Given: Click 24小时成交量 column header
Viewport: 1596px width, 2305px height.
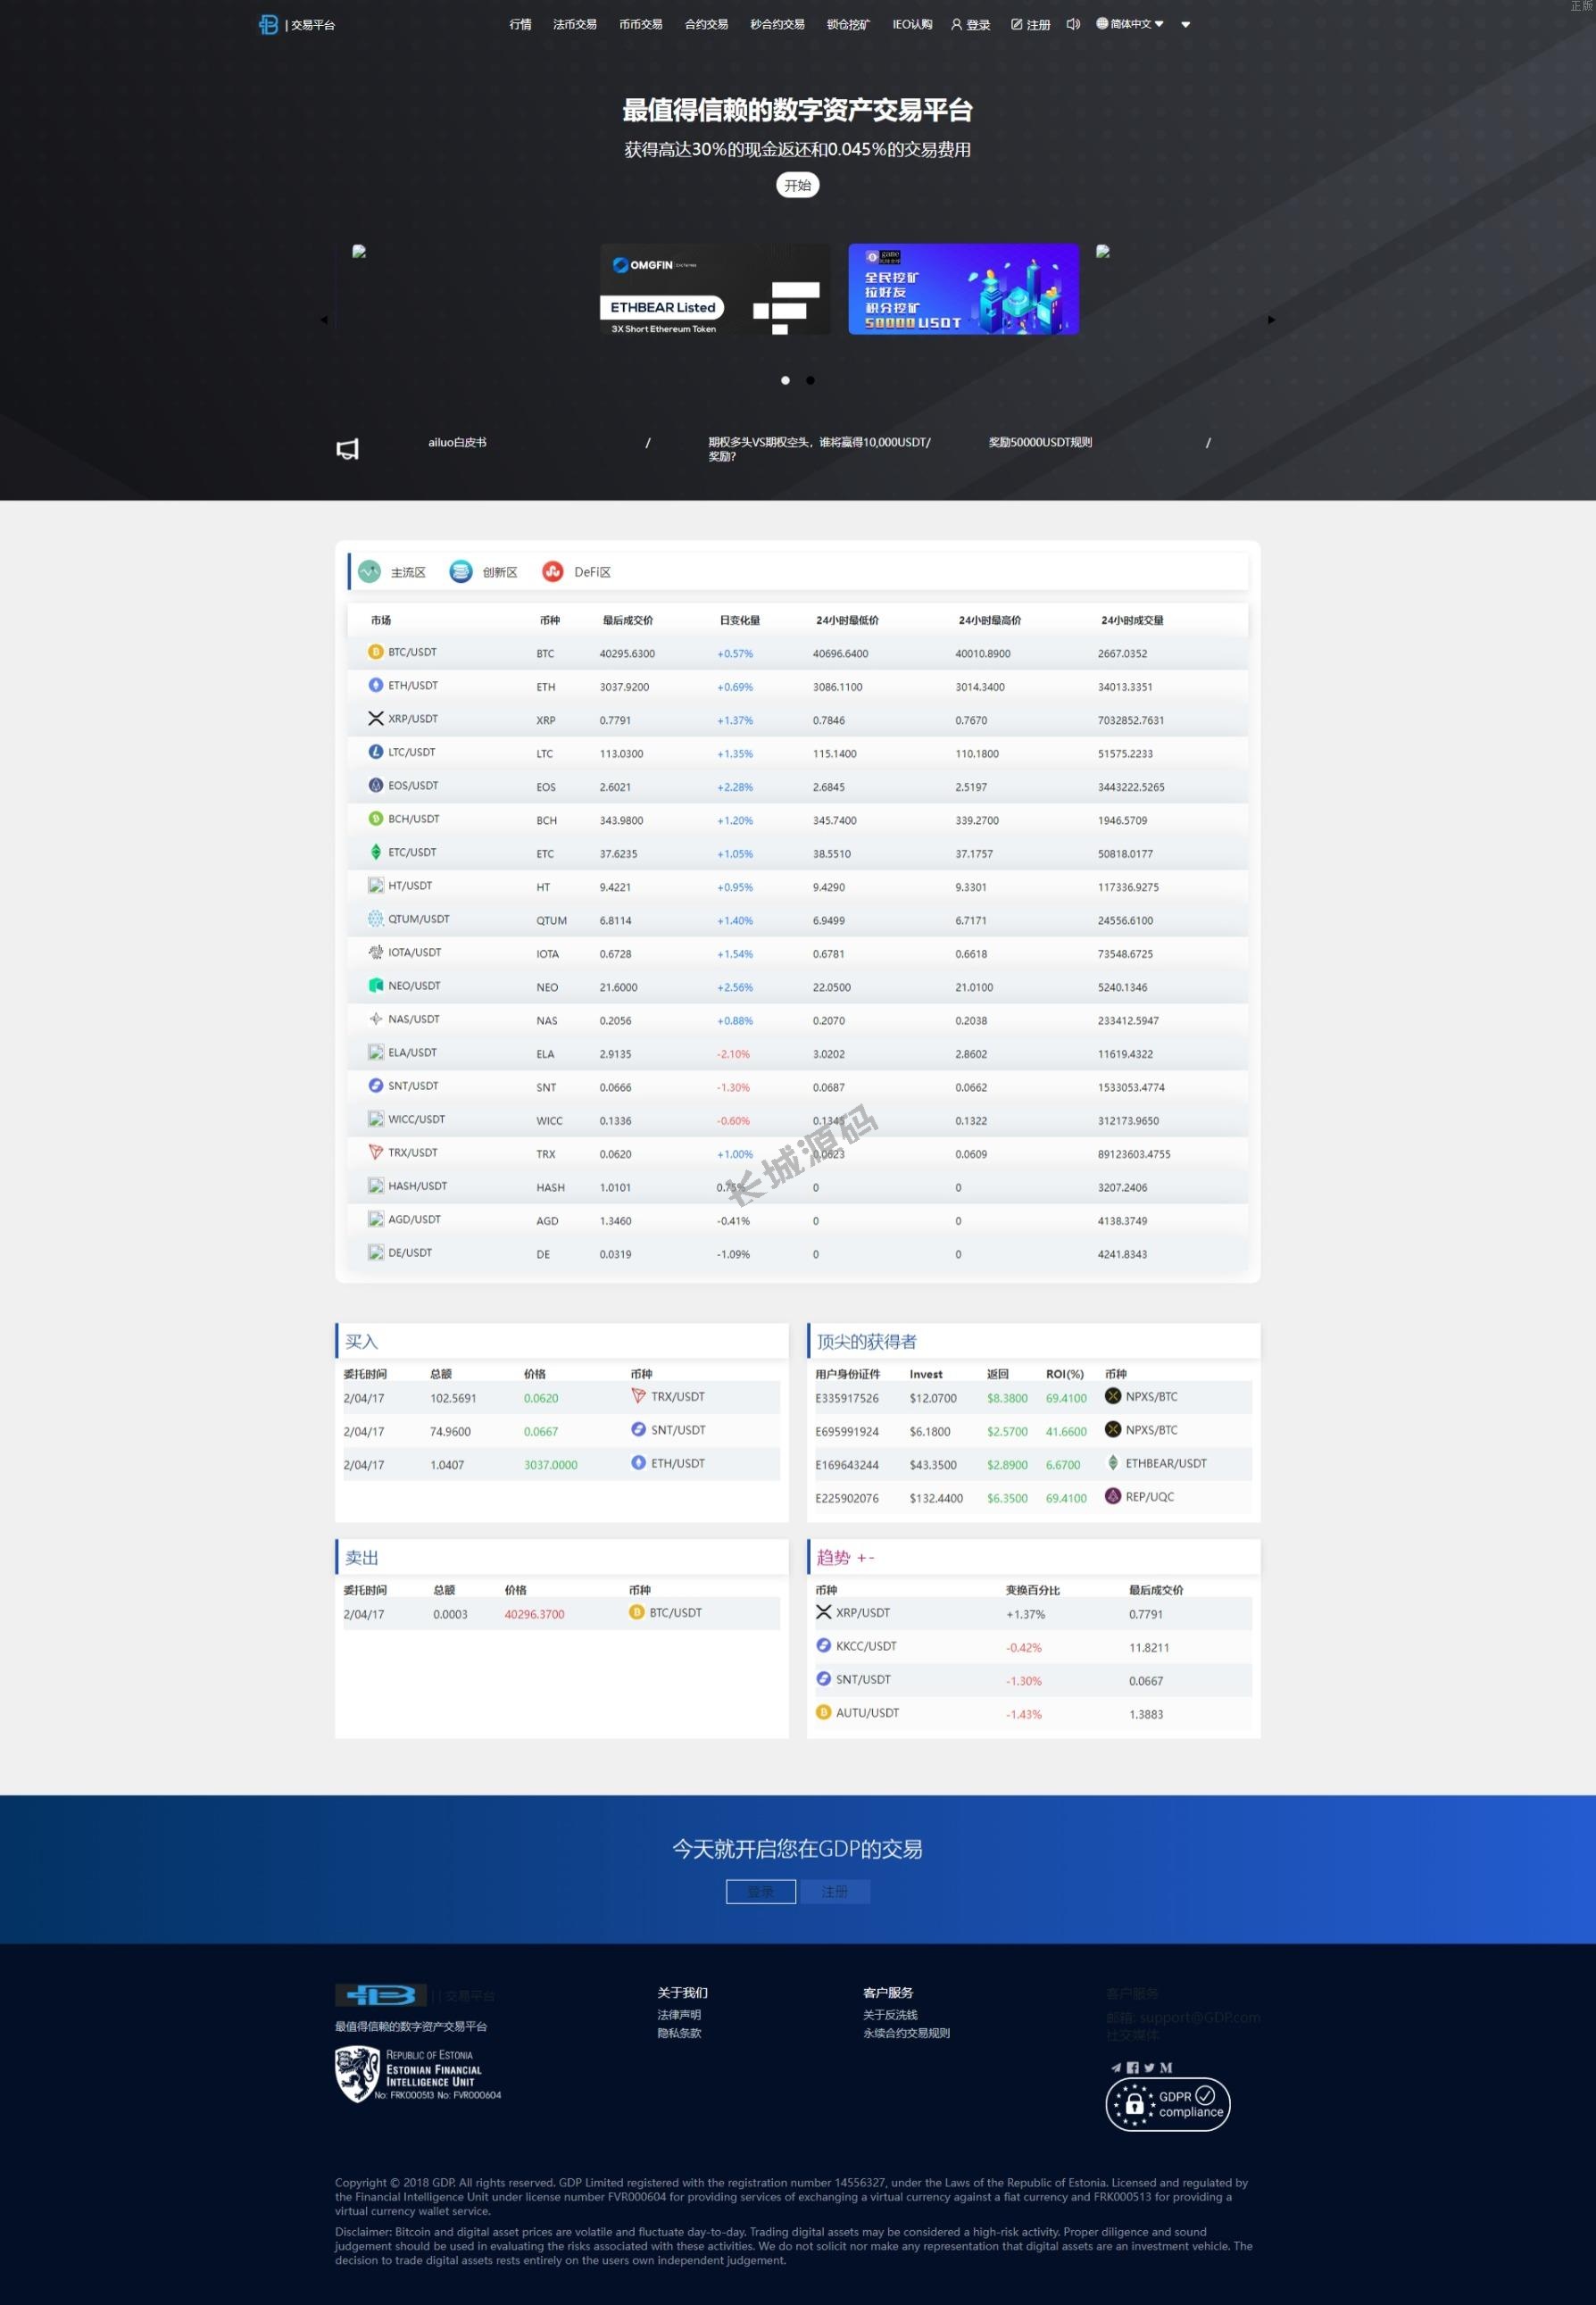Looking at the screenshot, I should [1132, 620].
